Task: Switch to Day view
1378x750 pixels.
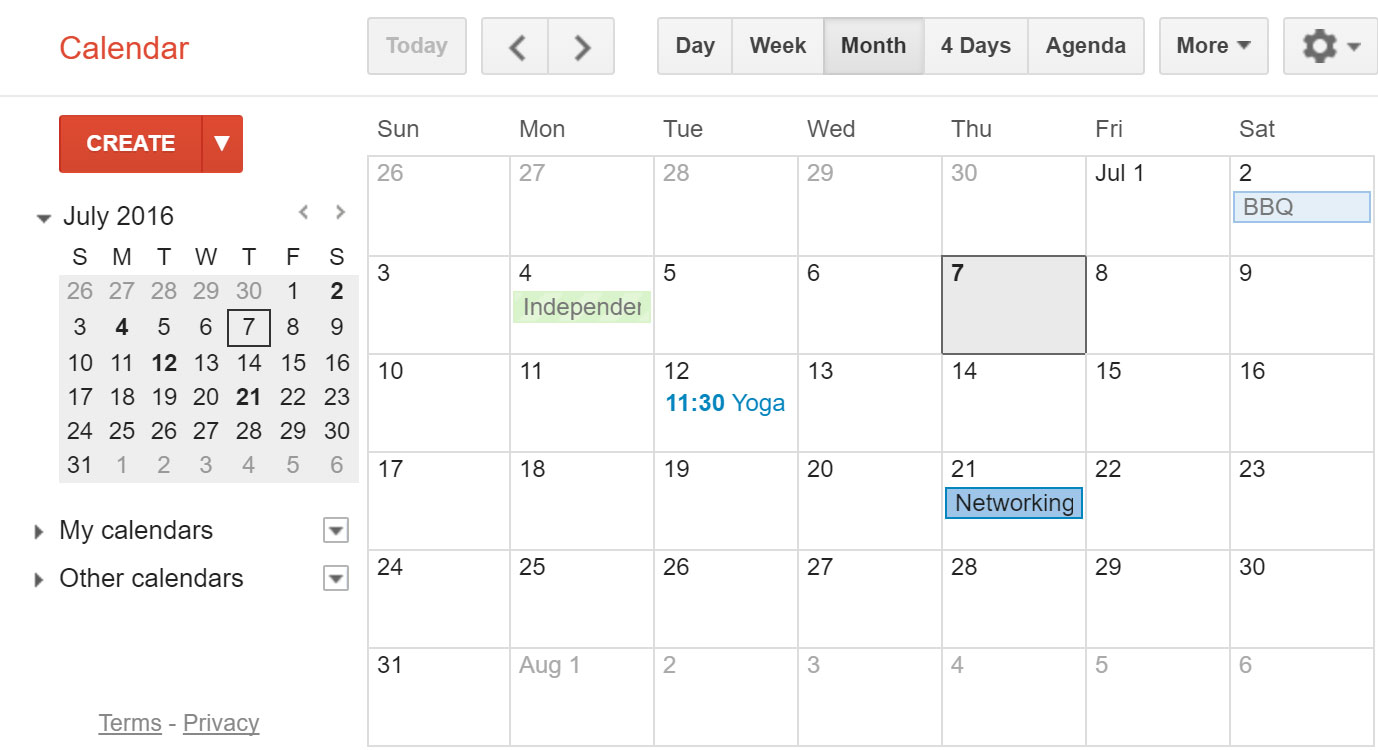Action: (x=694, y=45)
